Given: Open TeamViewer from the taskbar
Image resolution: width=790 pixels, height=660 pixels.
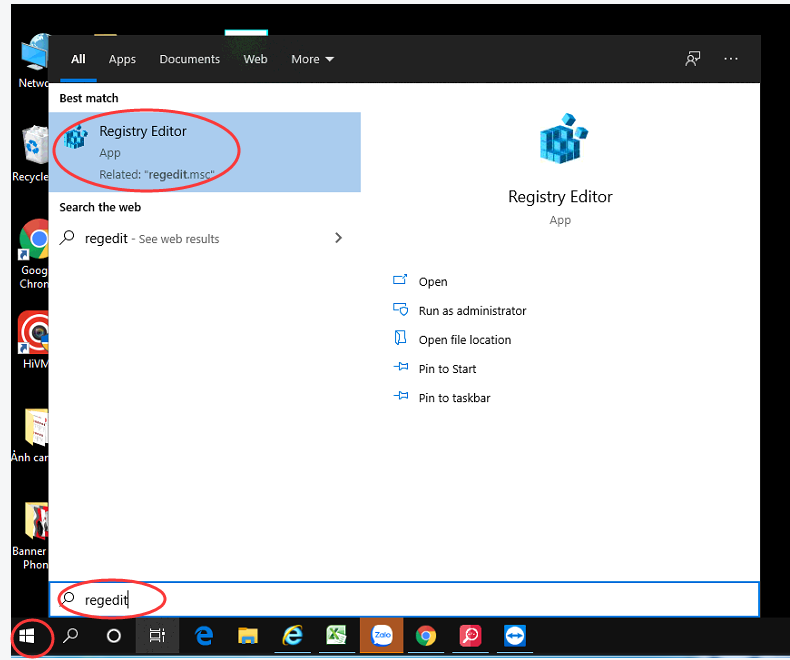Looking at the screenshot, I should 514,636.
